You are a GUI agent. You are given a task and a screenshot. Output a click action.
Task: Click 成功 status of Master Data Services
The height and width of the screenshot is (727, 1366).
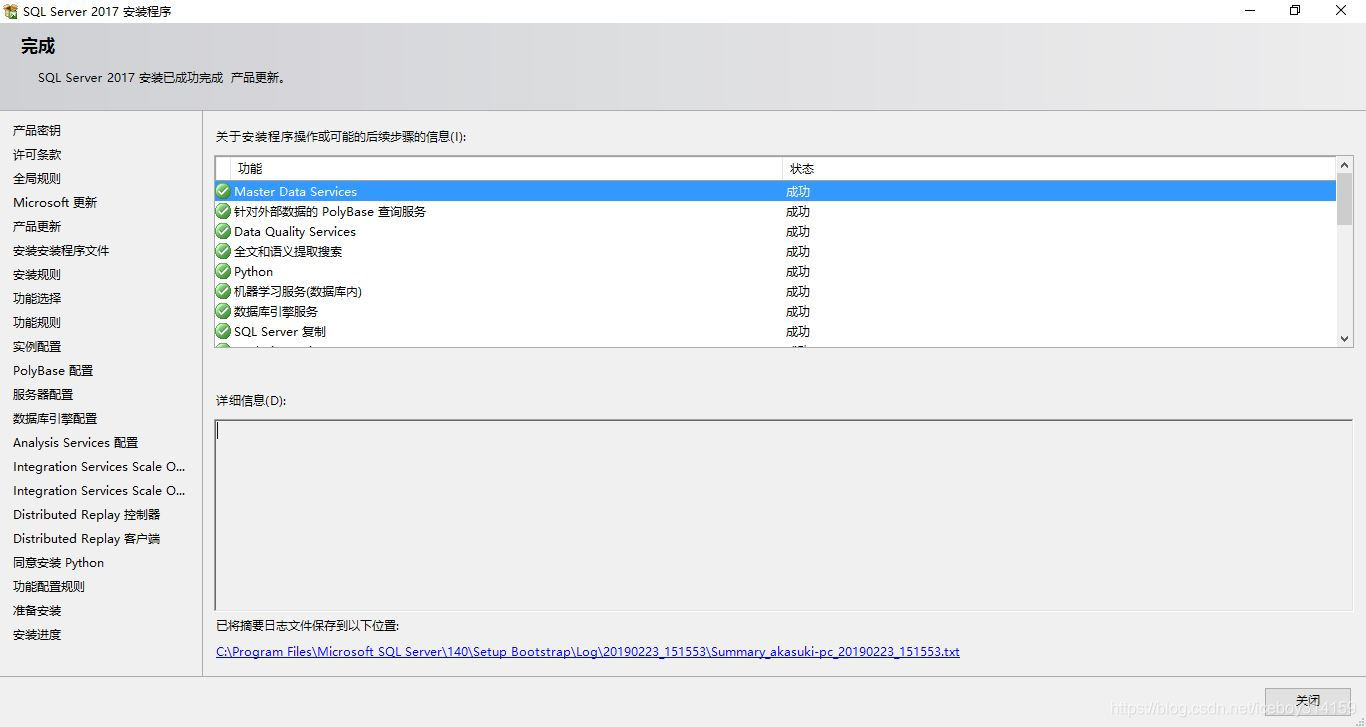click(798, 191)
